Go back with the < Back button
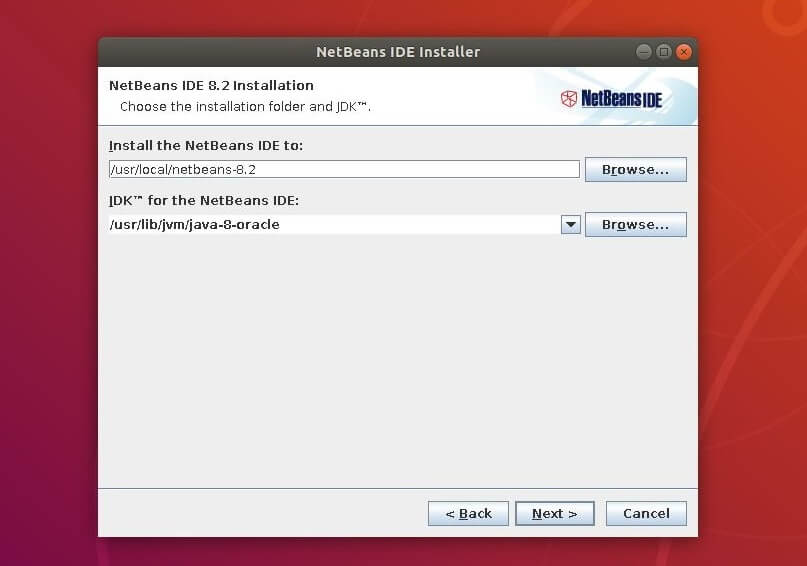The image size is (807, 566). pos(468,514)
